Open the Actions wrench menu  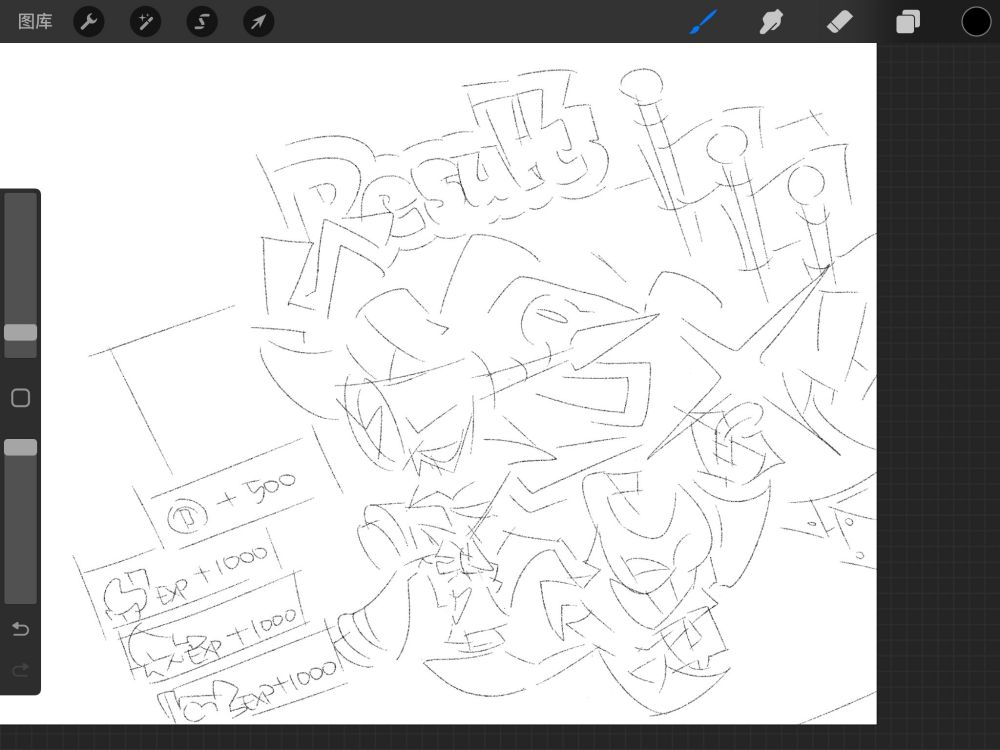[x=89, y=21]
